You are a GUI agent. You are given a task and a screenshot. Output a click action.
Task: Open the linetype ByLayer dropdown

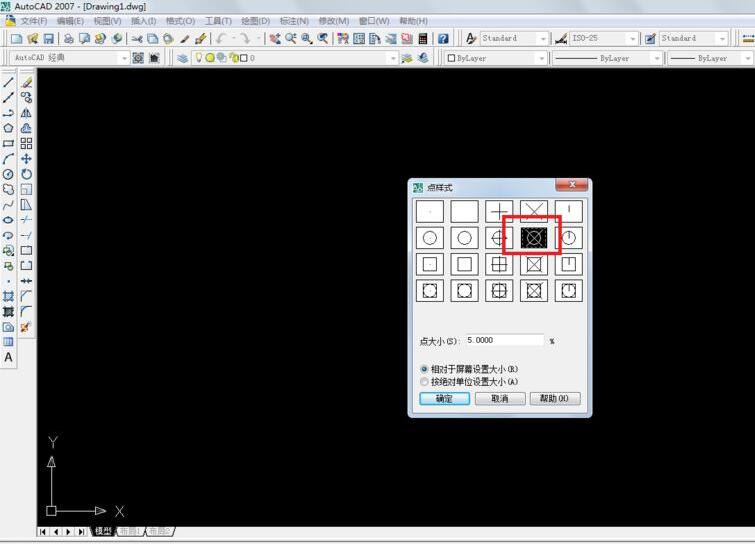[656, 58]
